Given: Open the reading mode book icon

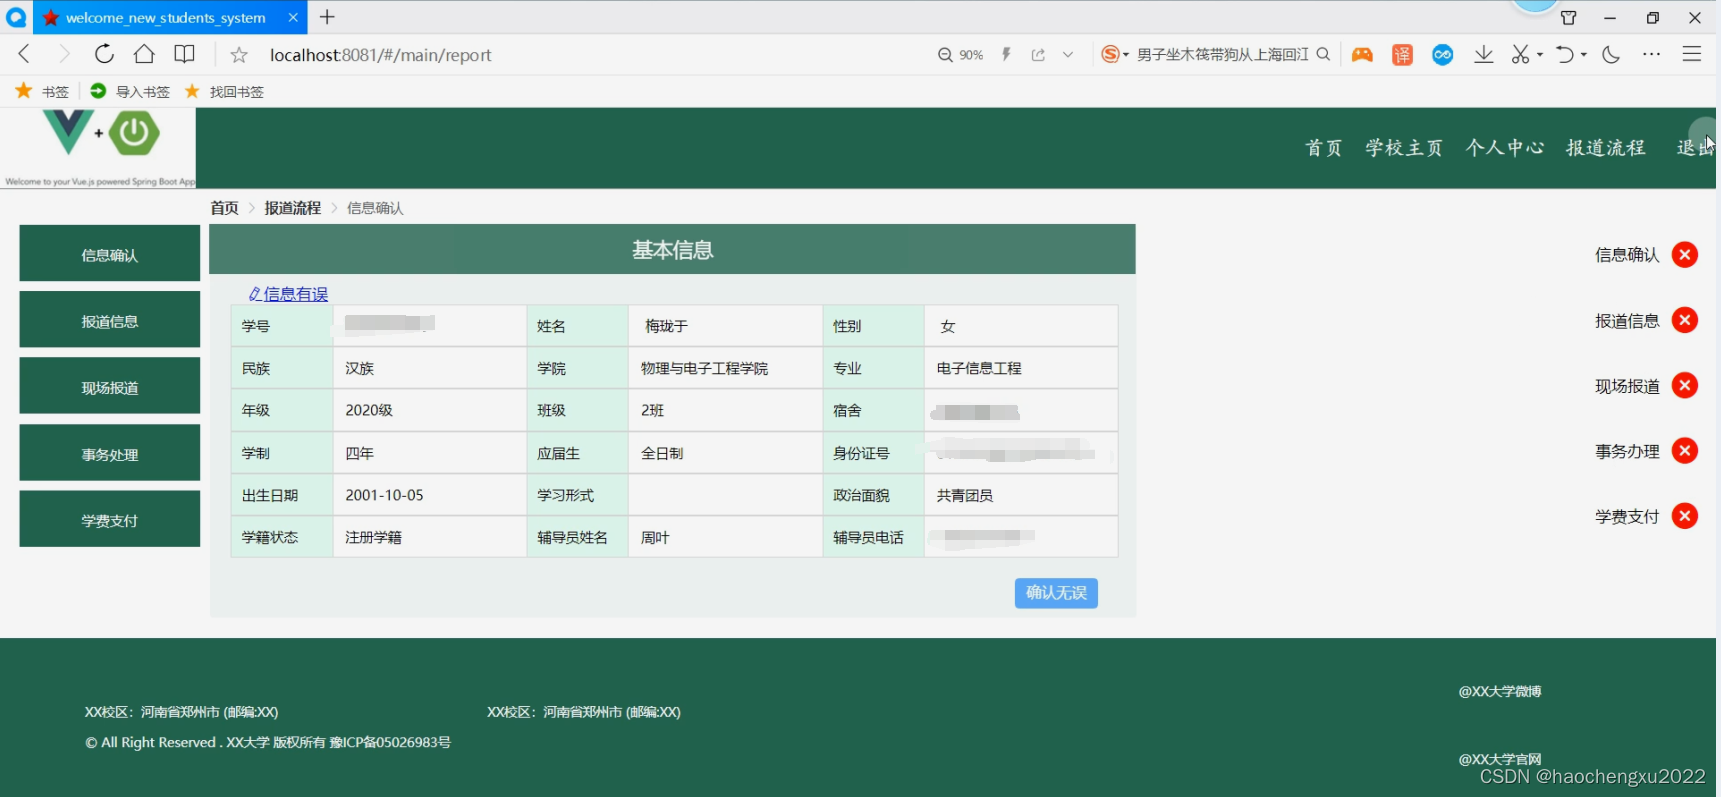Looking at the screenshot, I should click(184, 54).
